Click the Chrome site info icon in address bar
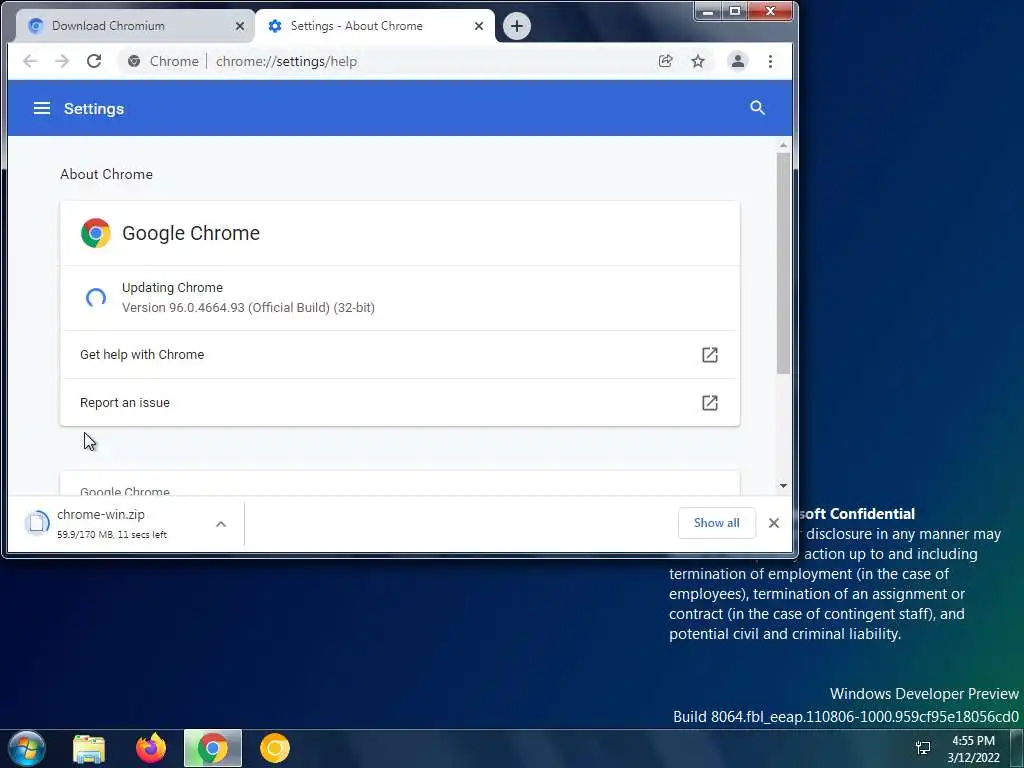Viewport: 1024px width, 768px height. (x=134, y=61)
